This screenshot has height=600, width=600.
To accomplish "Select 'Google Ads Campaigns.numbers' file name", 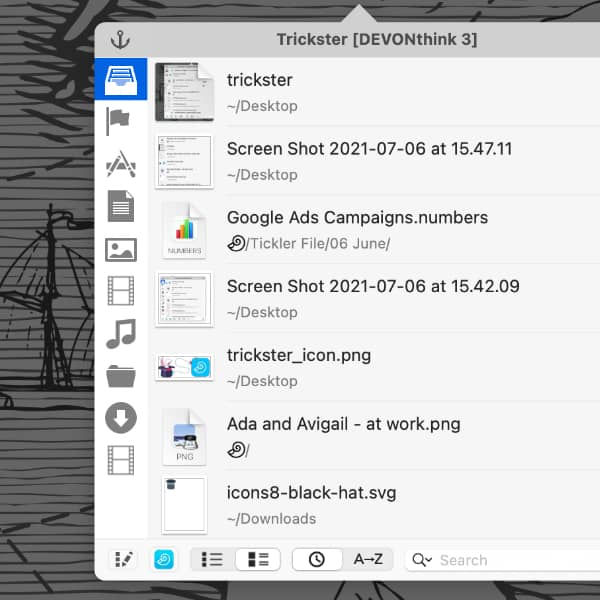I will click(357, 217).
